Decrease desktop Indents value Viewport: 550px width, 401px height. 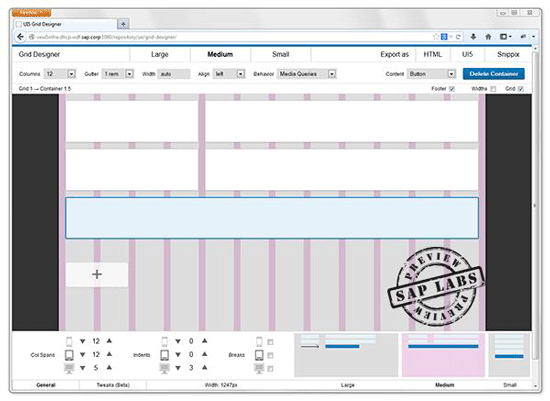[178, 368]
